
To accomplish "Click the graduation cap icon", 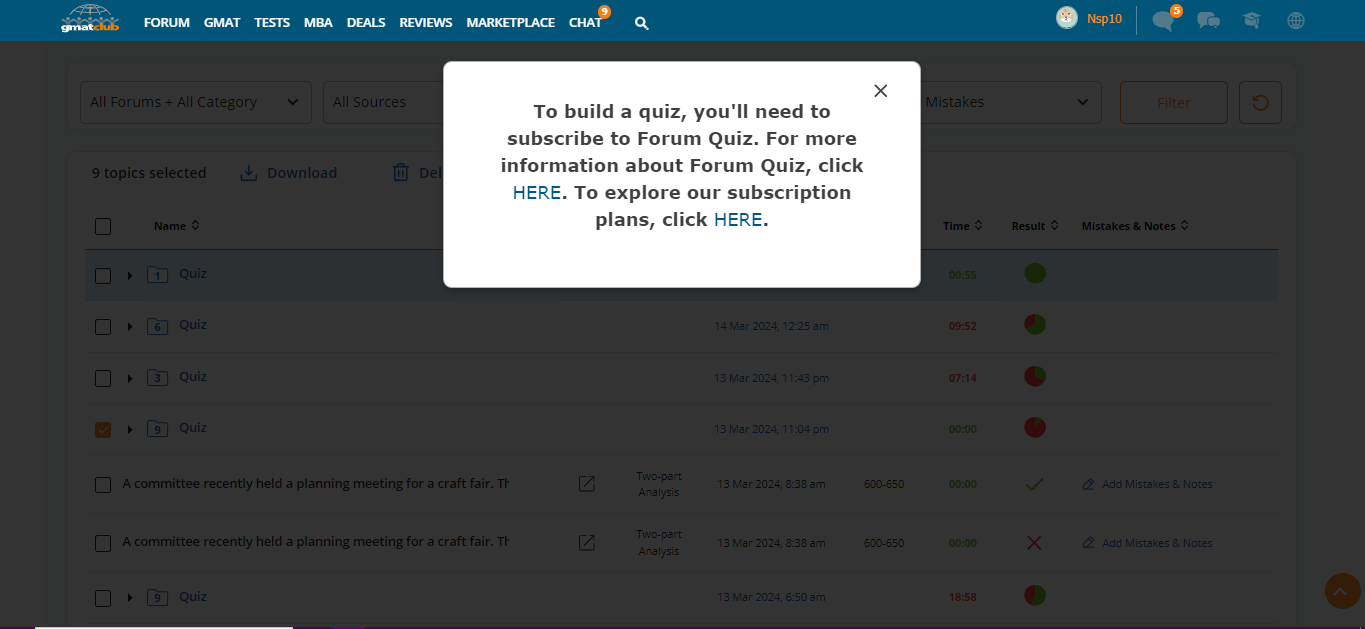I will pos(1251,20).
